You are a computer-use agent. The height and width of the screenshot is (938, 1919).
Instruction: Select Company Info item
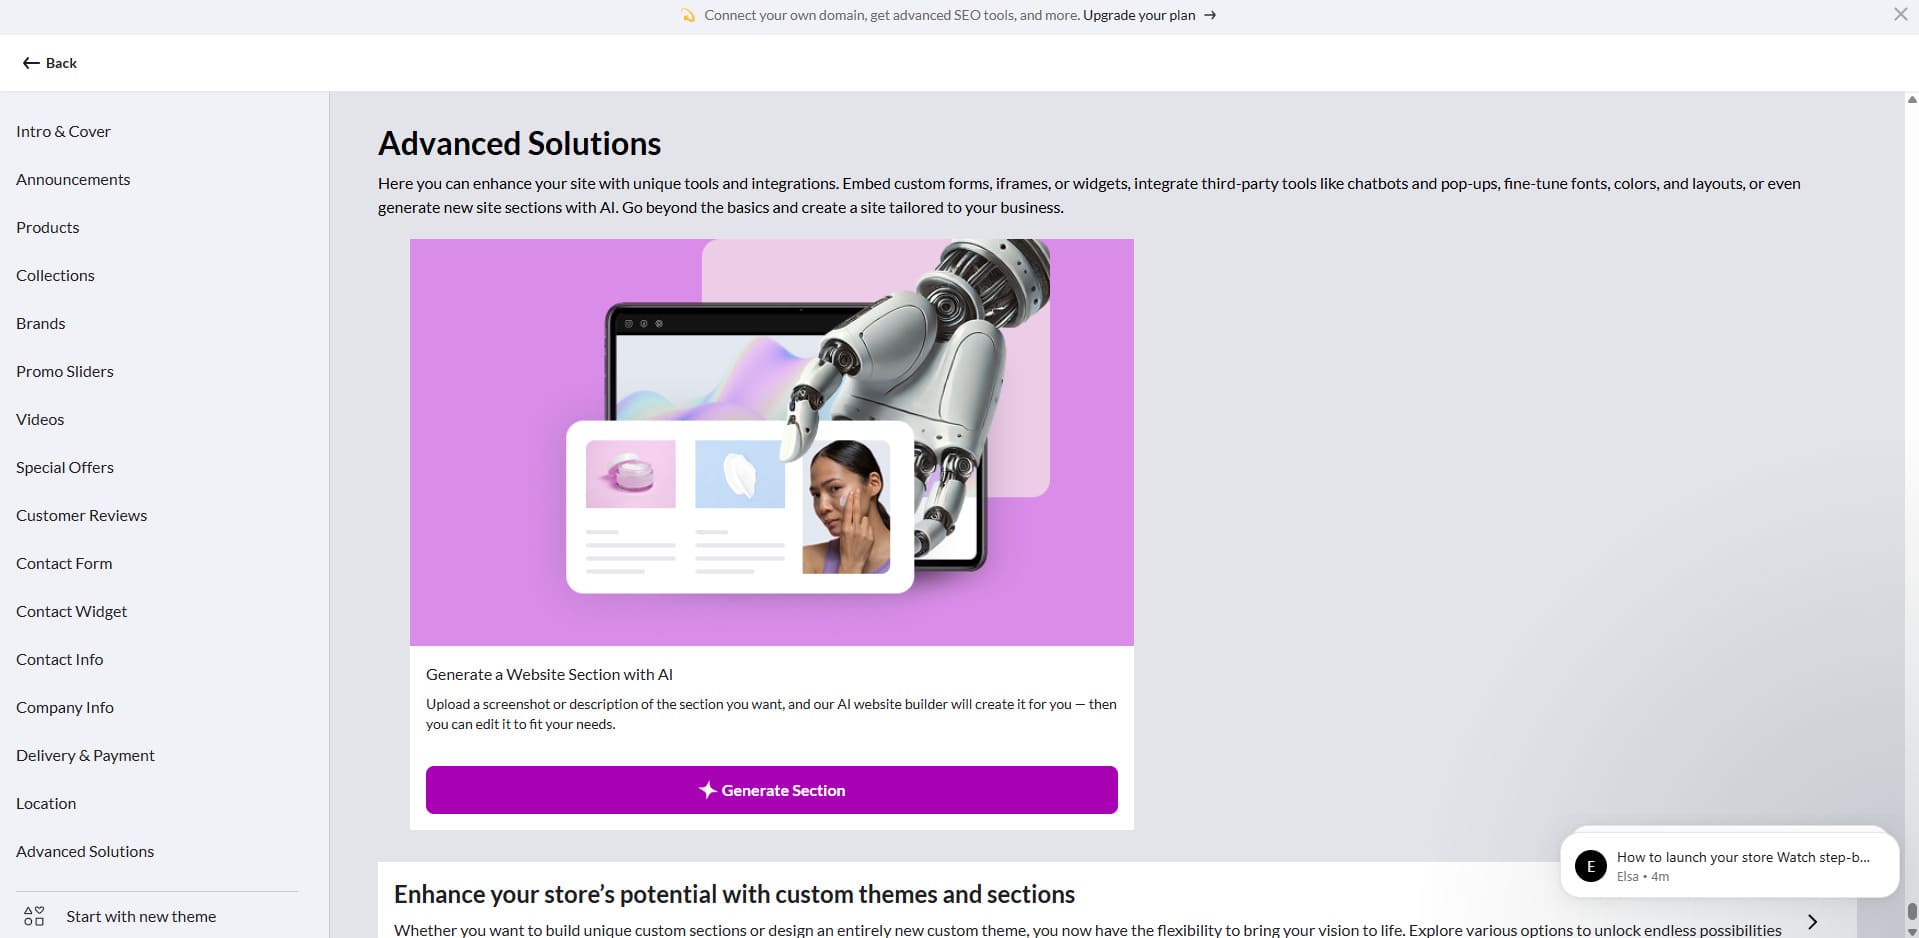[65, 707]
